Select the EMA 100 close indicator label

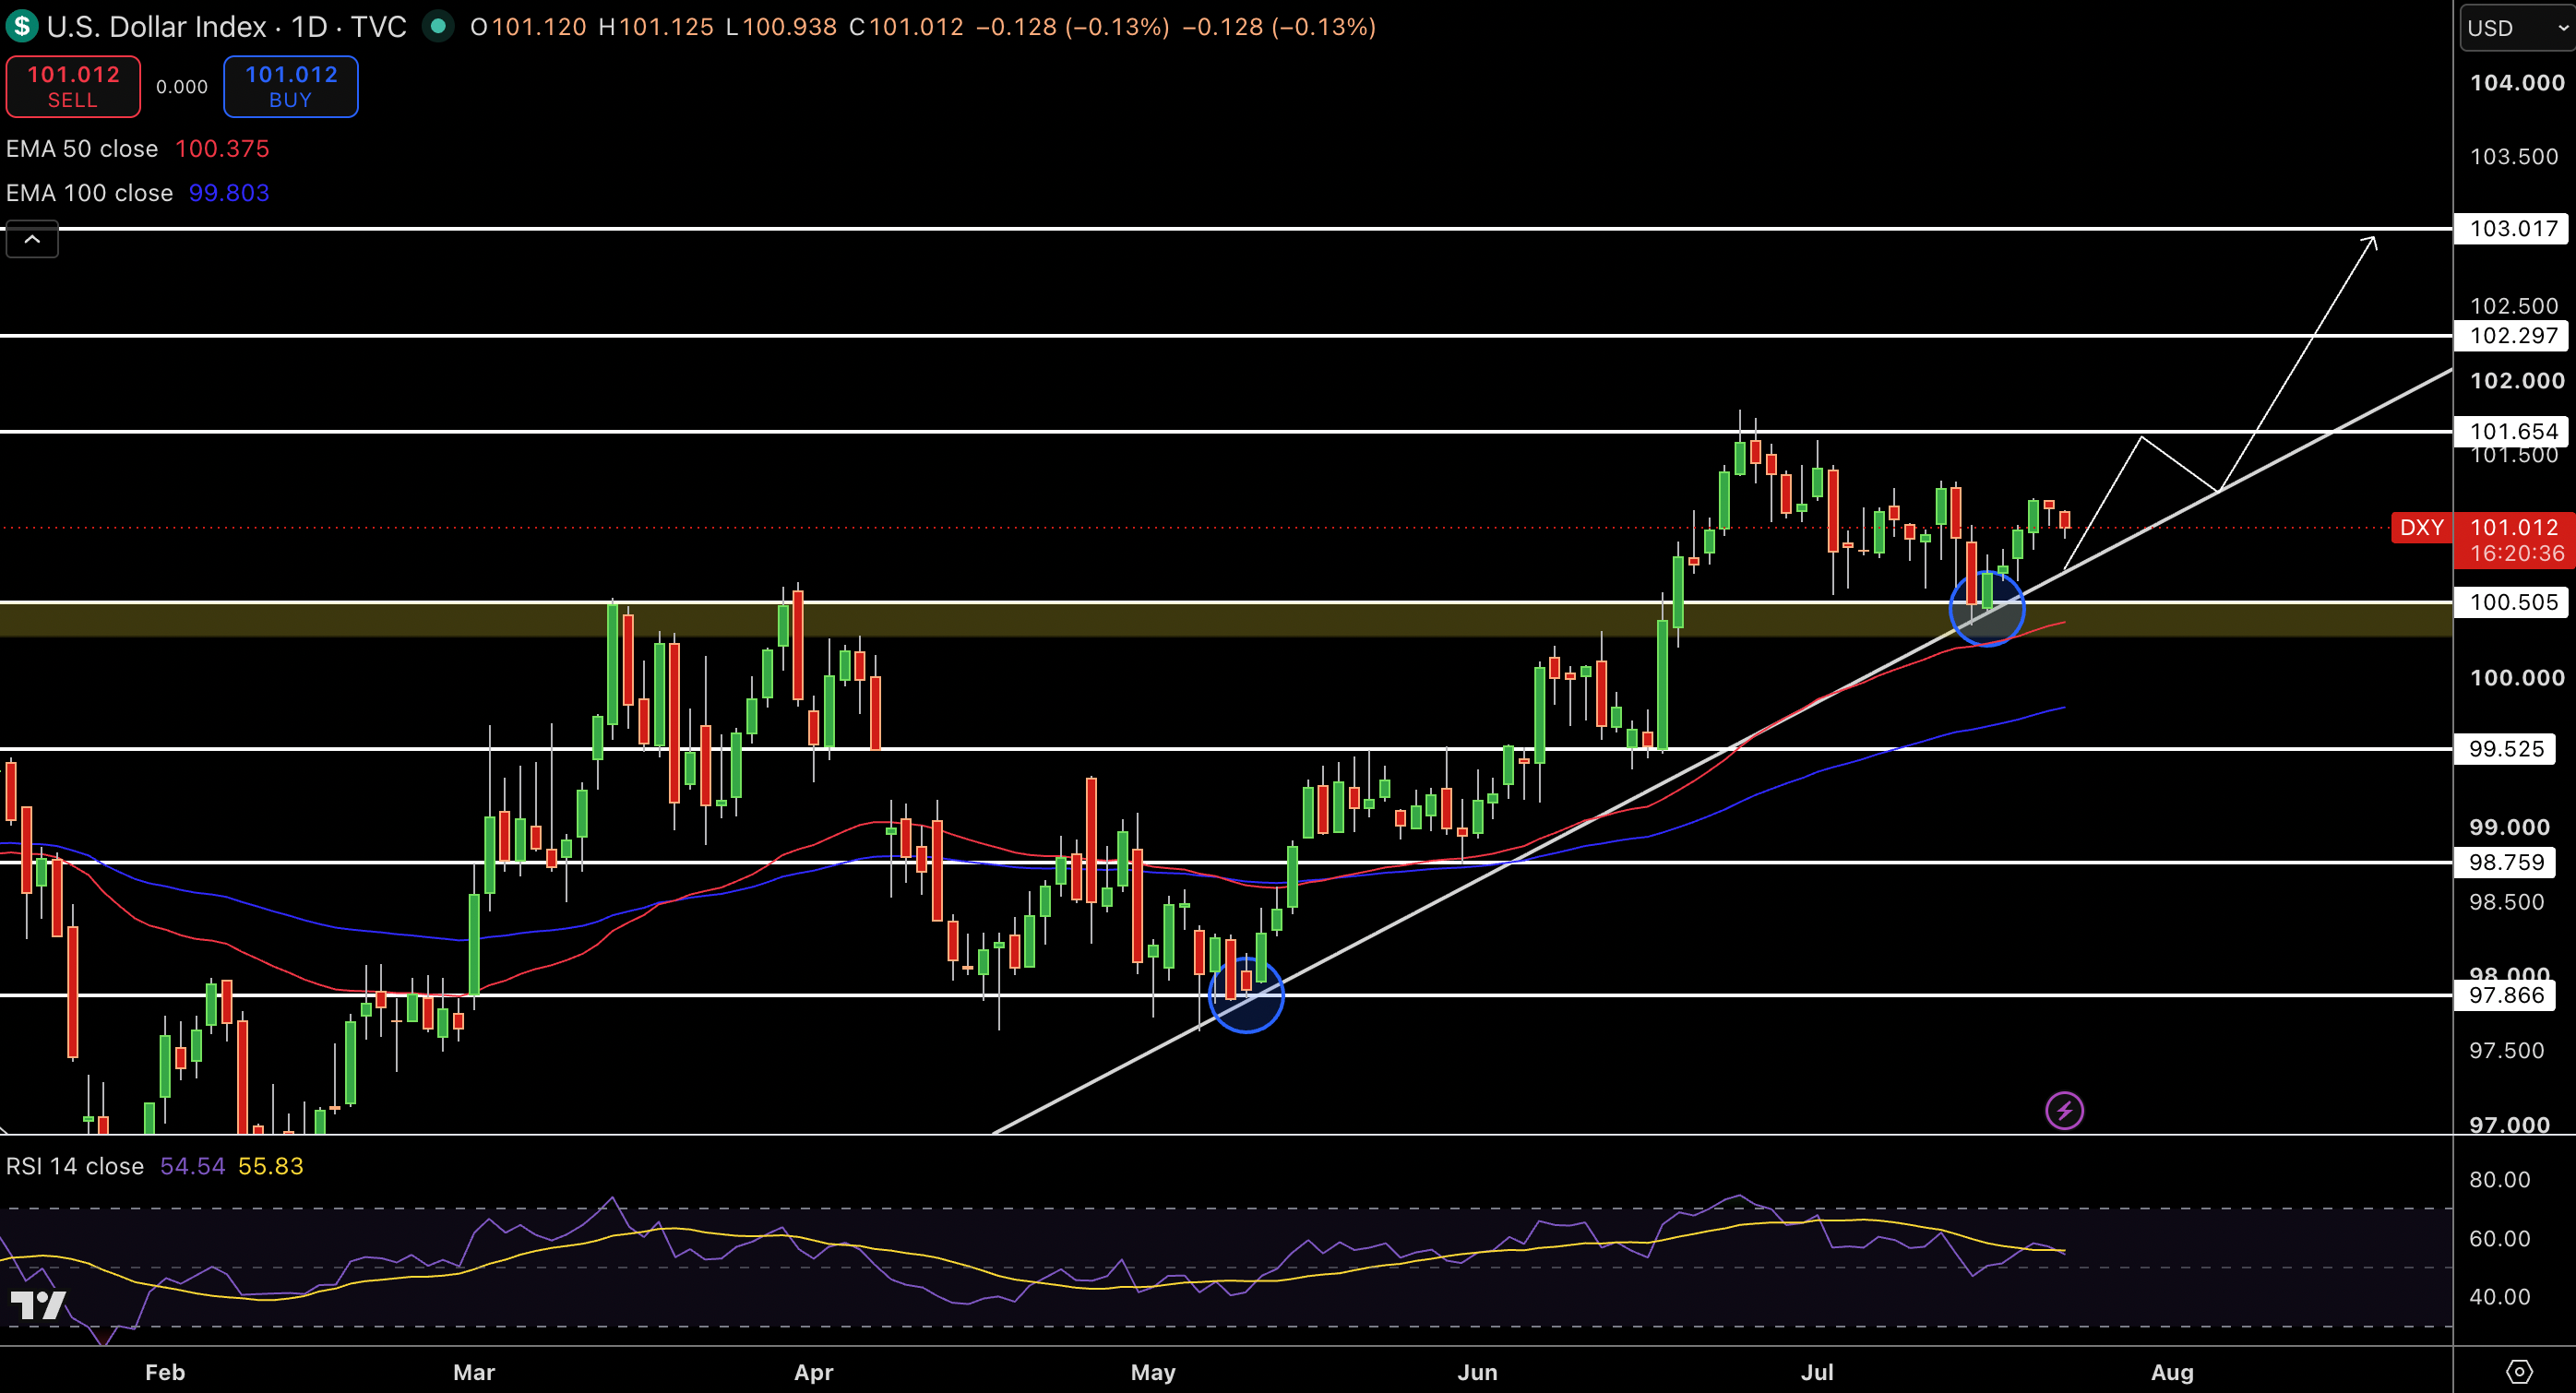pyautogui.click(x=89, y=193)
